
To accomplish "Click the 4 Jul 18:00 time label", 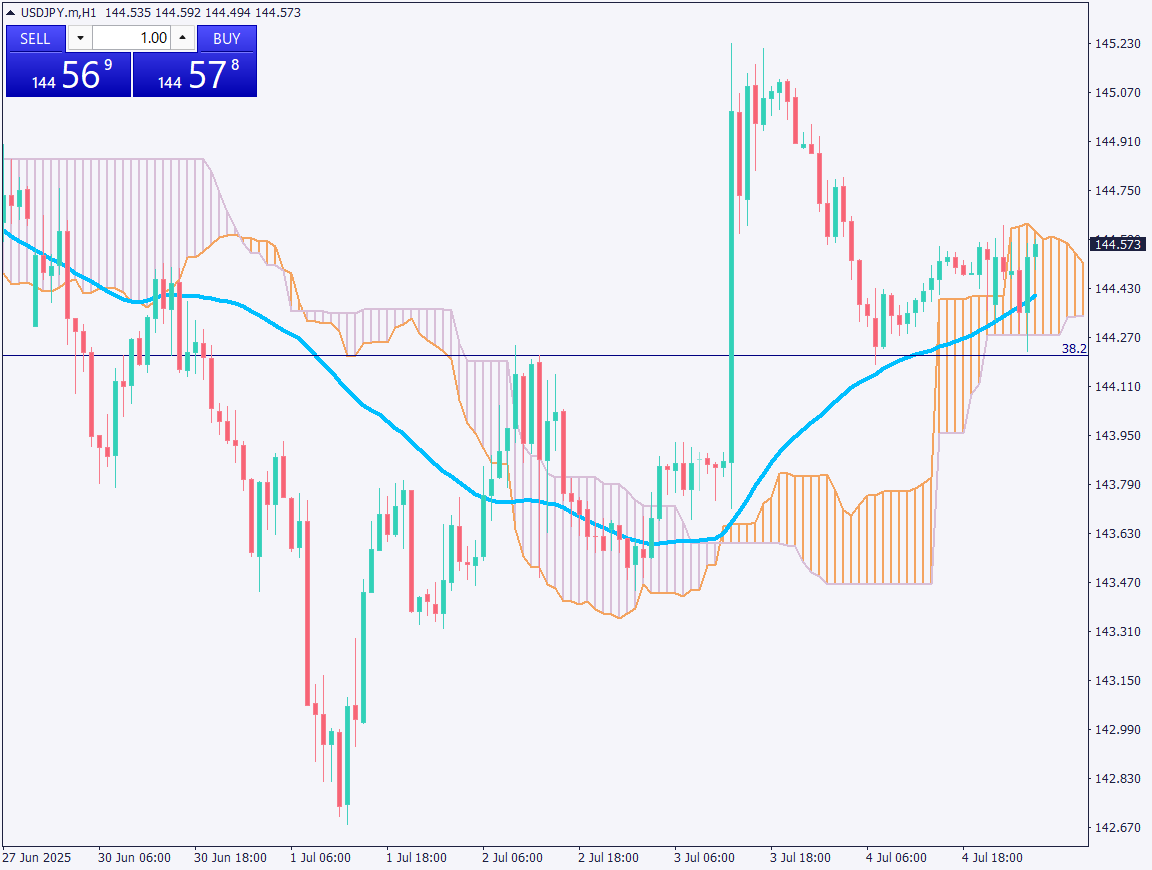I will click(x=992, y=858).
